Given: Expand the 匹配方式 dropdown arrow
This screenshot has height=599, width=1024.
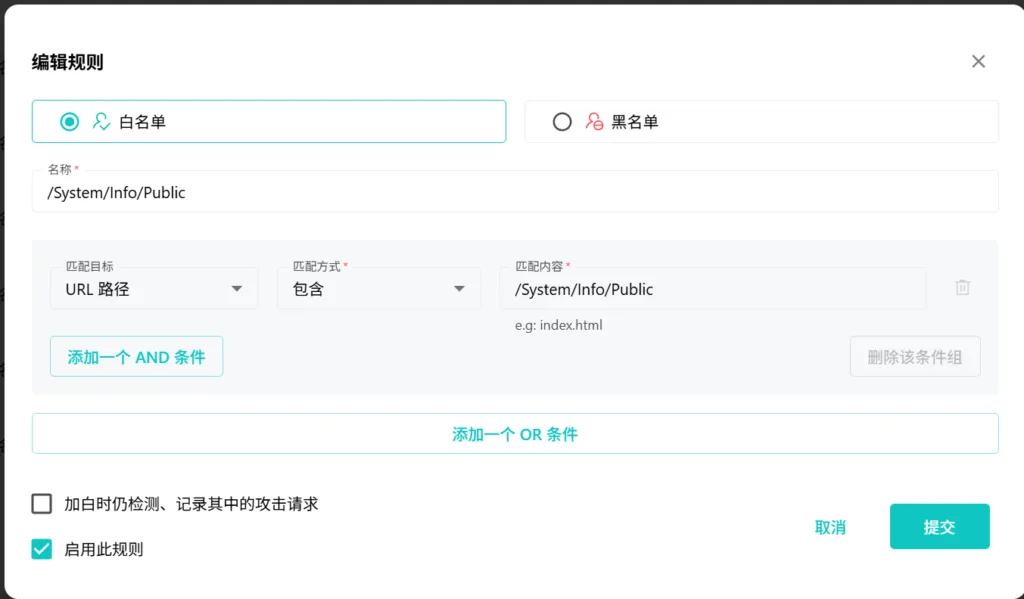Looking at the screenshot, I should (x=459, y=289).
